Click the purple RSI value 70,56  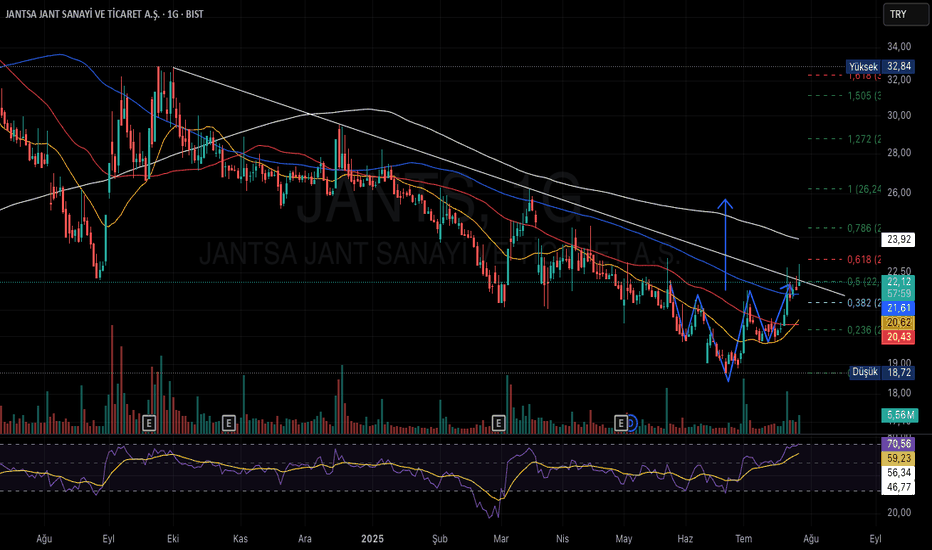[899, 444]
